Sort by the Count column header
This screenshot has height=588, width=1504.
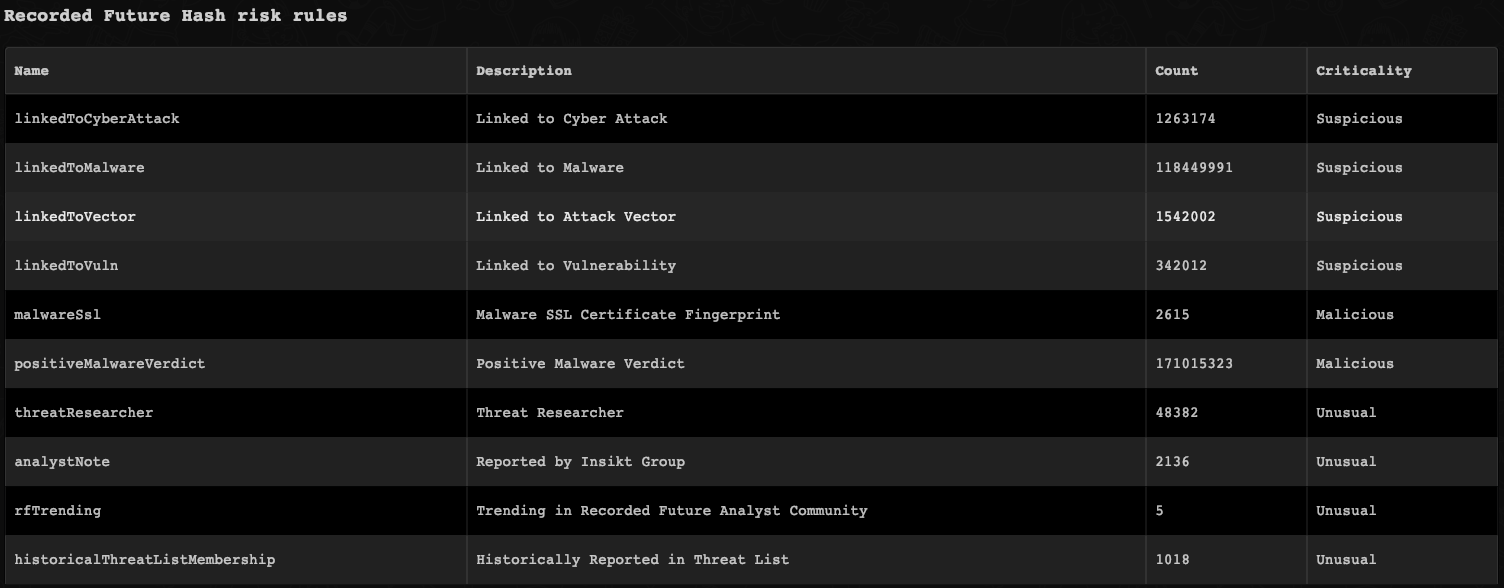[1176, 71]
